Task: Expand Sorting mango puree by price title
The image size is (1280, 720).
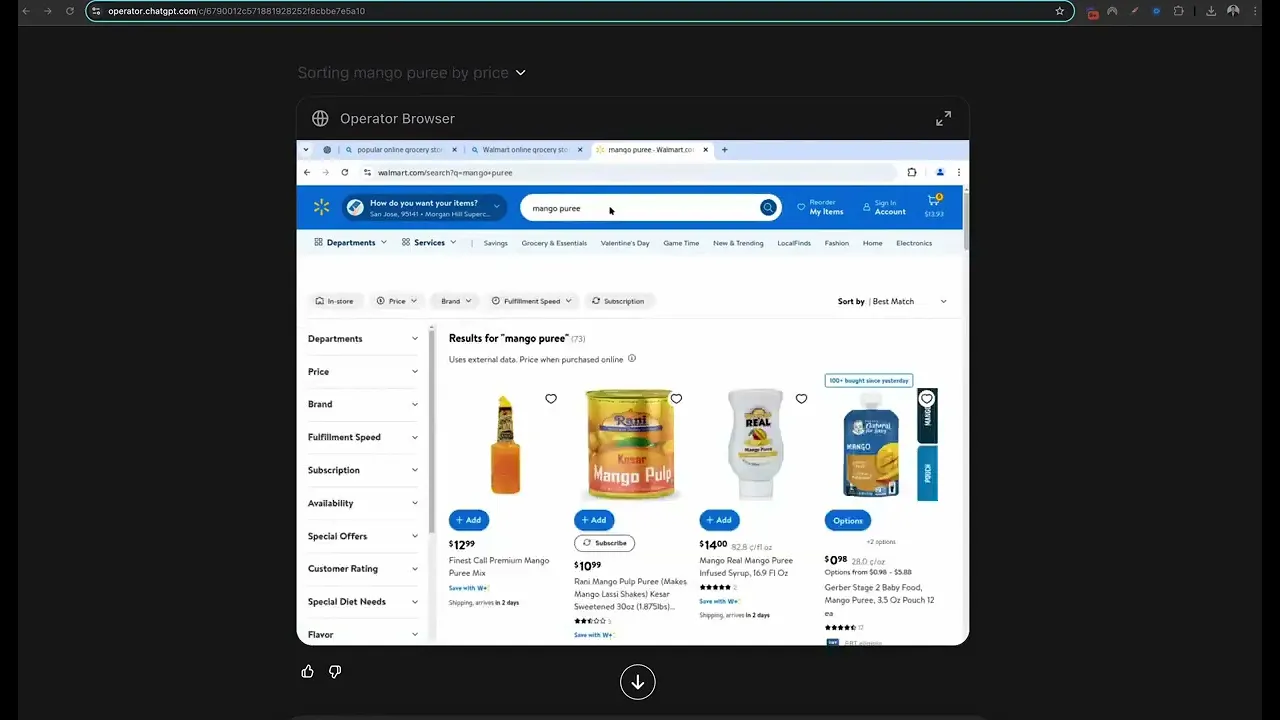Action: (412, 73)
